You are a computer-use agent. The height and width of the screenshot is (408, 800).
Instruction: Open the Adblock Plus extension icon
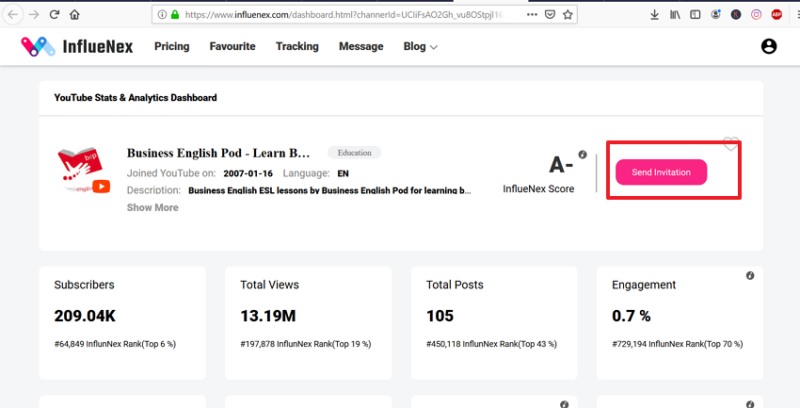click(777, 15)
